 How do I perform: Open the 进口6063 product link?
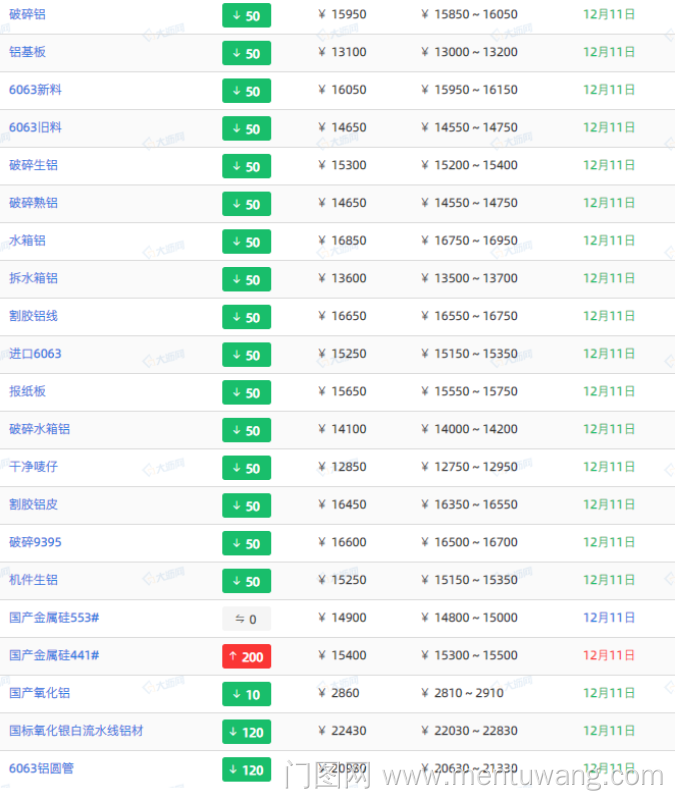coord(35,354)
